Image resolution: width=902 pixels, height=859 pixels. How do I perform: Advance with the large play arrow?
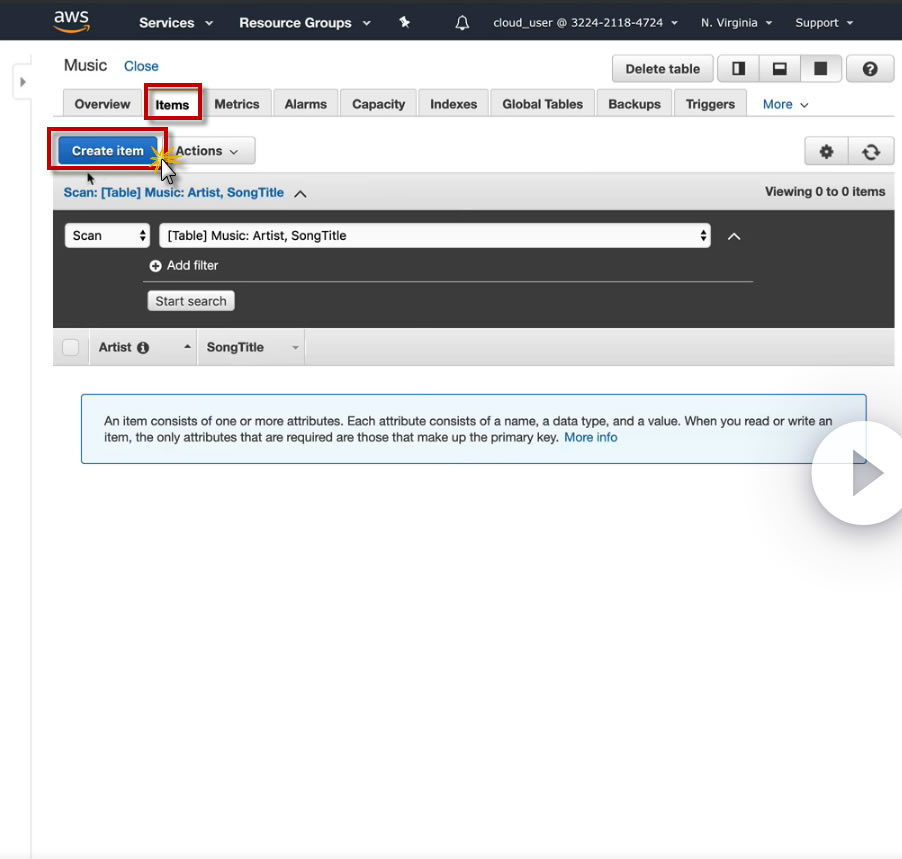[x=864, y=473]
